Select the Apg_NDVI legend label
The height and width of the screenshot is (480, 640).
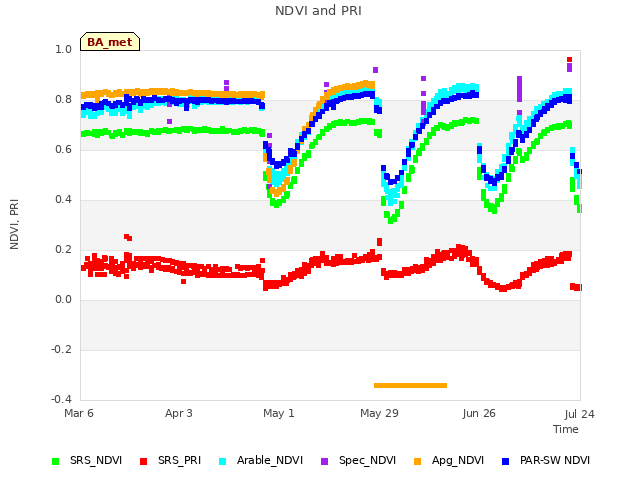[x=458, y=460]
